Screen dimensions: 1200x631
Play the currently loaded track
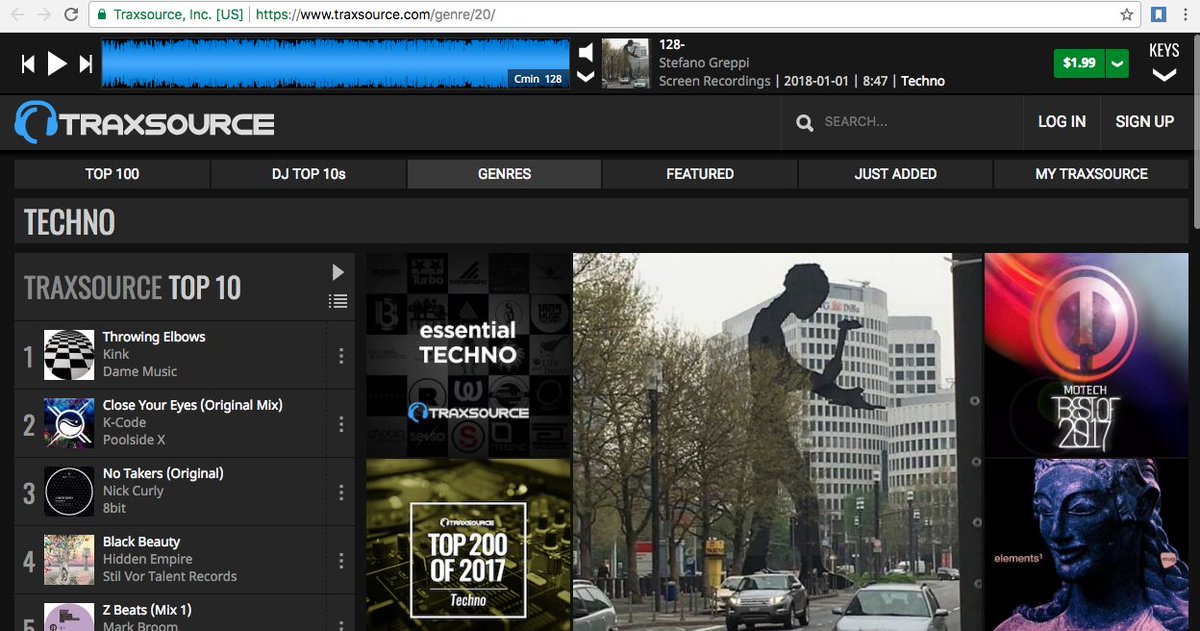[57, 62]
